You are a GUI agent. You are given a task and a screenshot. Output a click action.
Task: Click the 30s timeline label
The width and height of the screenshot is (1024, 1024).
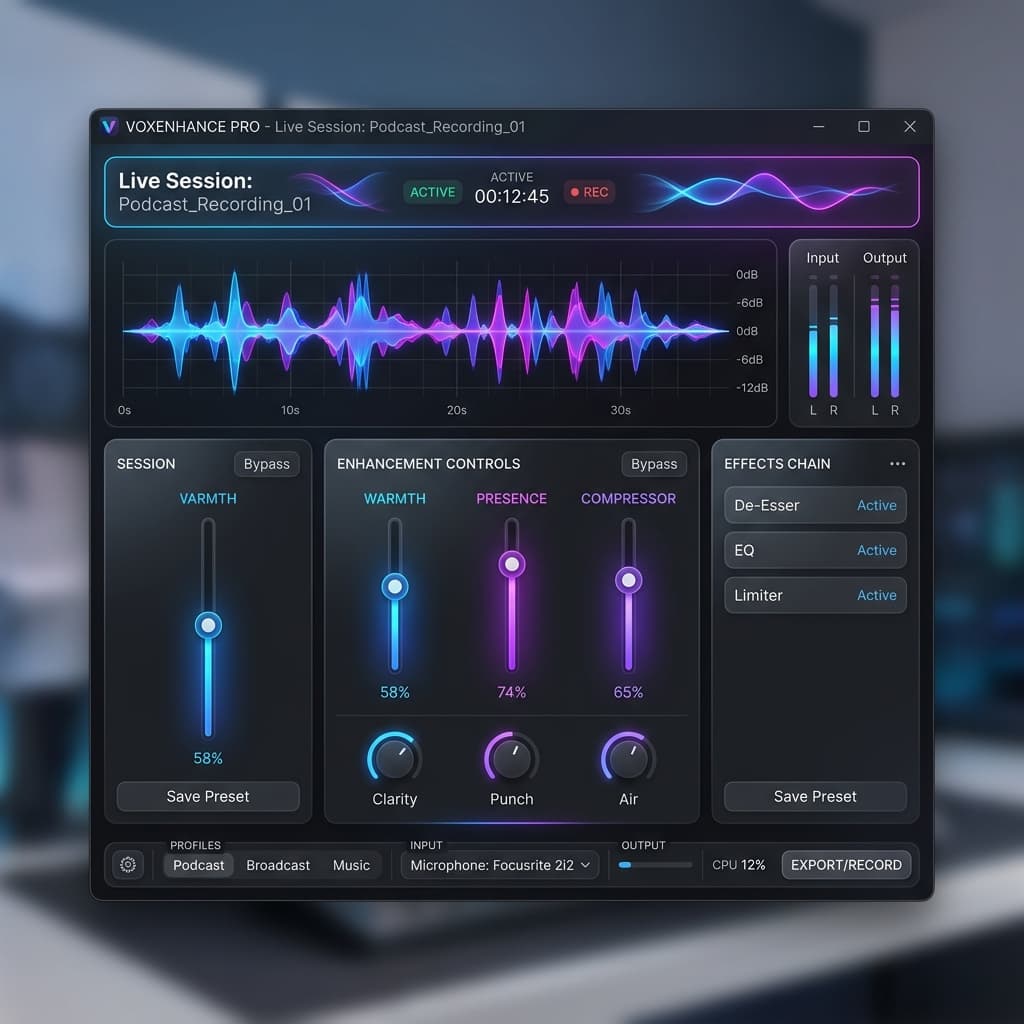[x=620, y=410]
